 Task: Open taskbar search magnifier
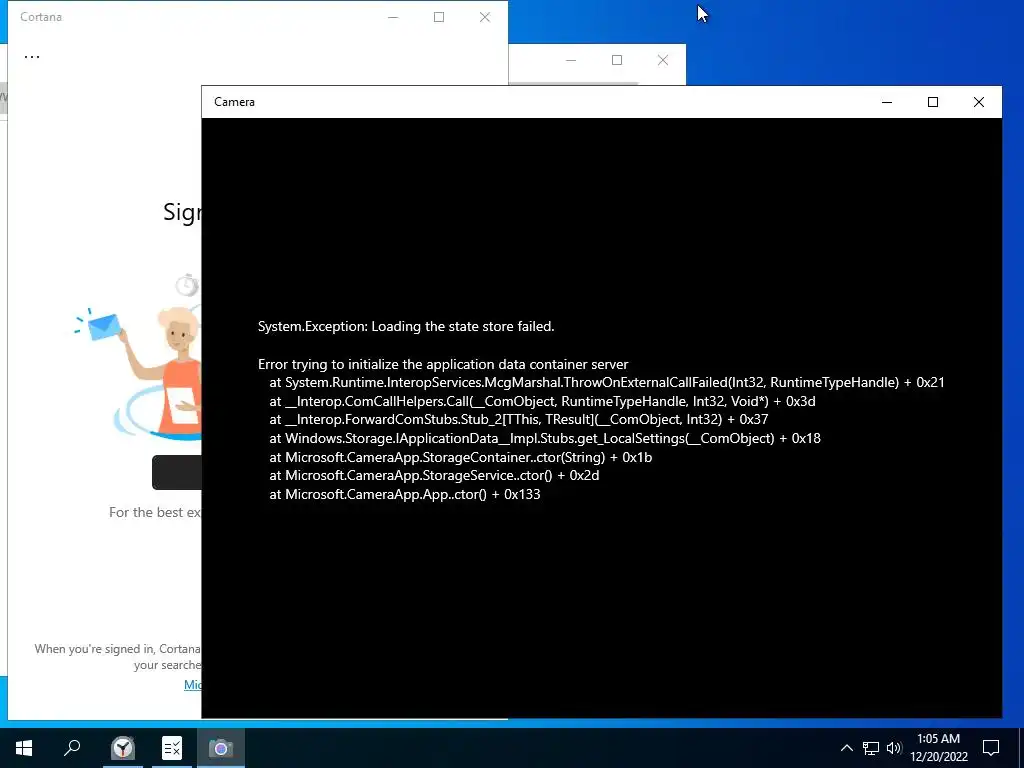coord(72,748)
